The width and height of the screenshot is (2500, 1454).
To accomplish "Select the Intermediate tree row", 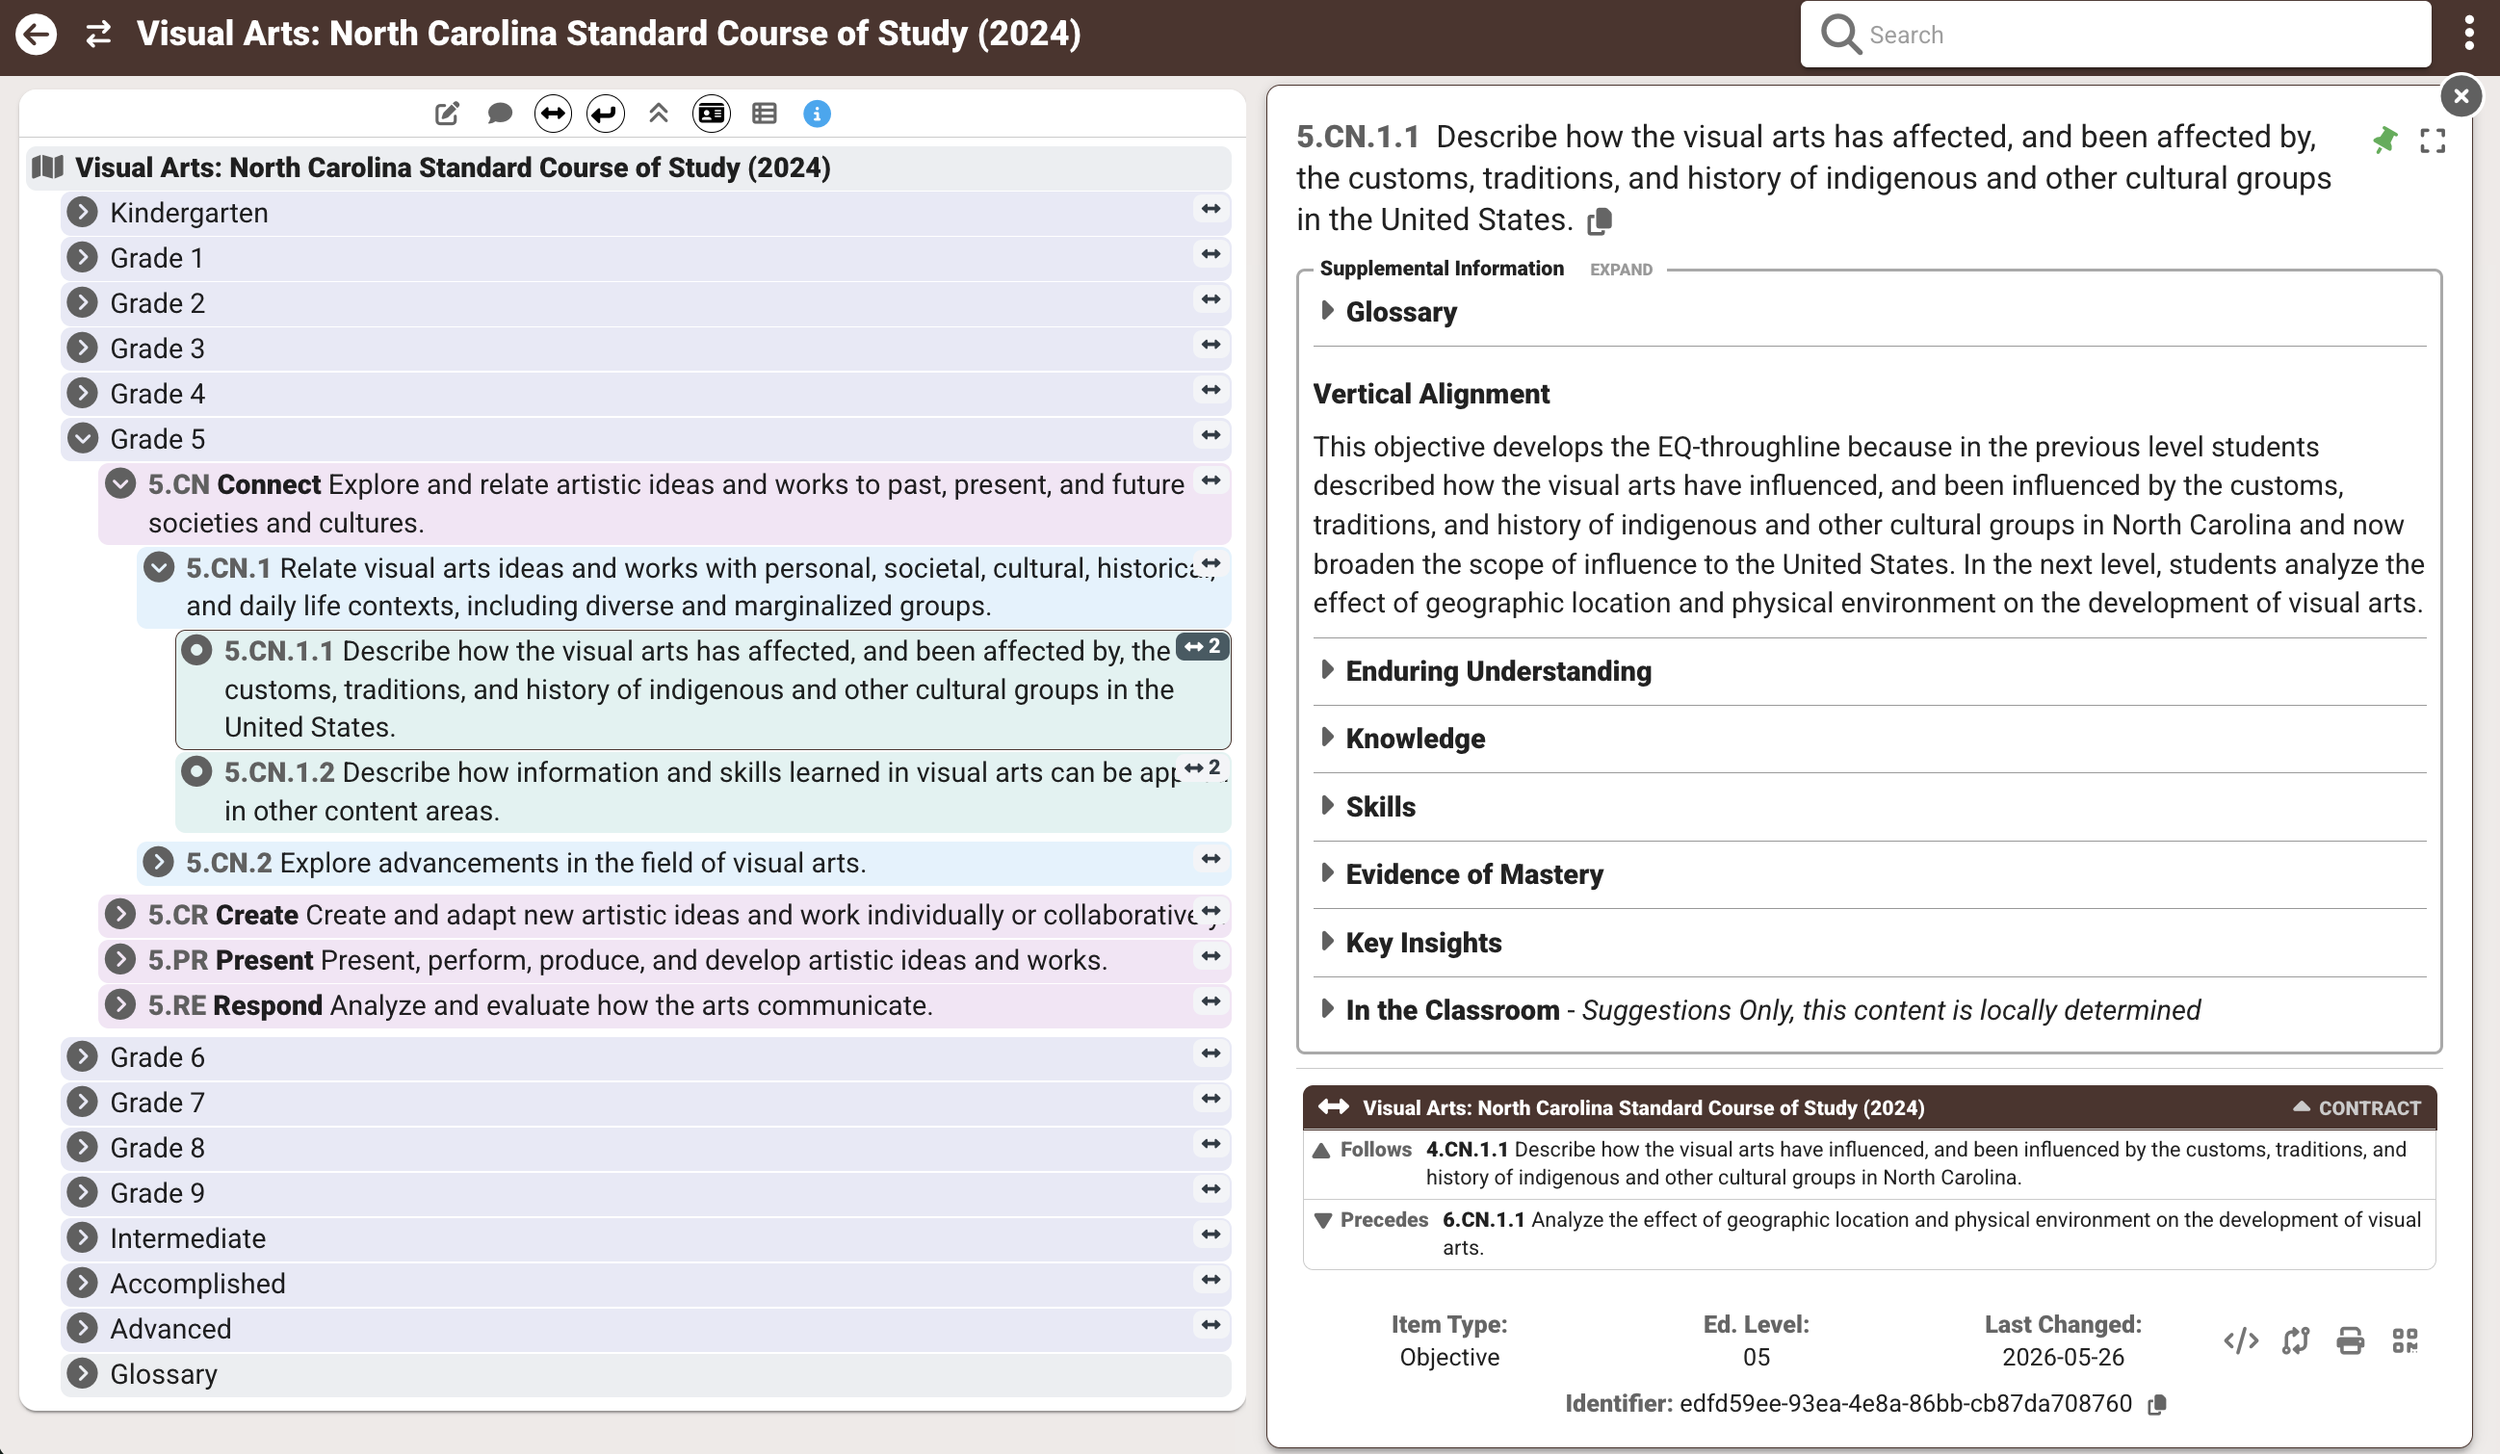I will tap(645, 1238).
